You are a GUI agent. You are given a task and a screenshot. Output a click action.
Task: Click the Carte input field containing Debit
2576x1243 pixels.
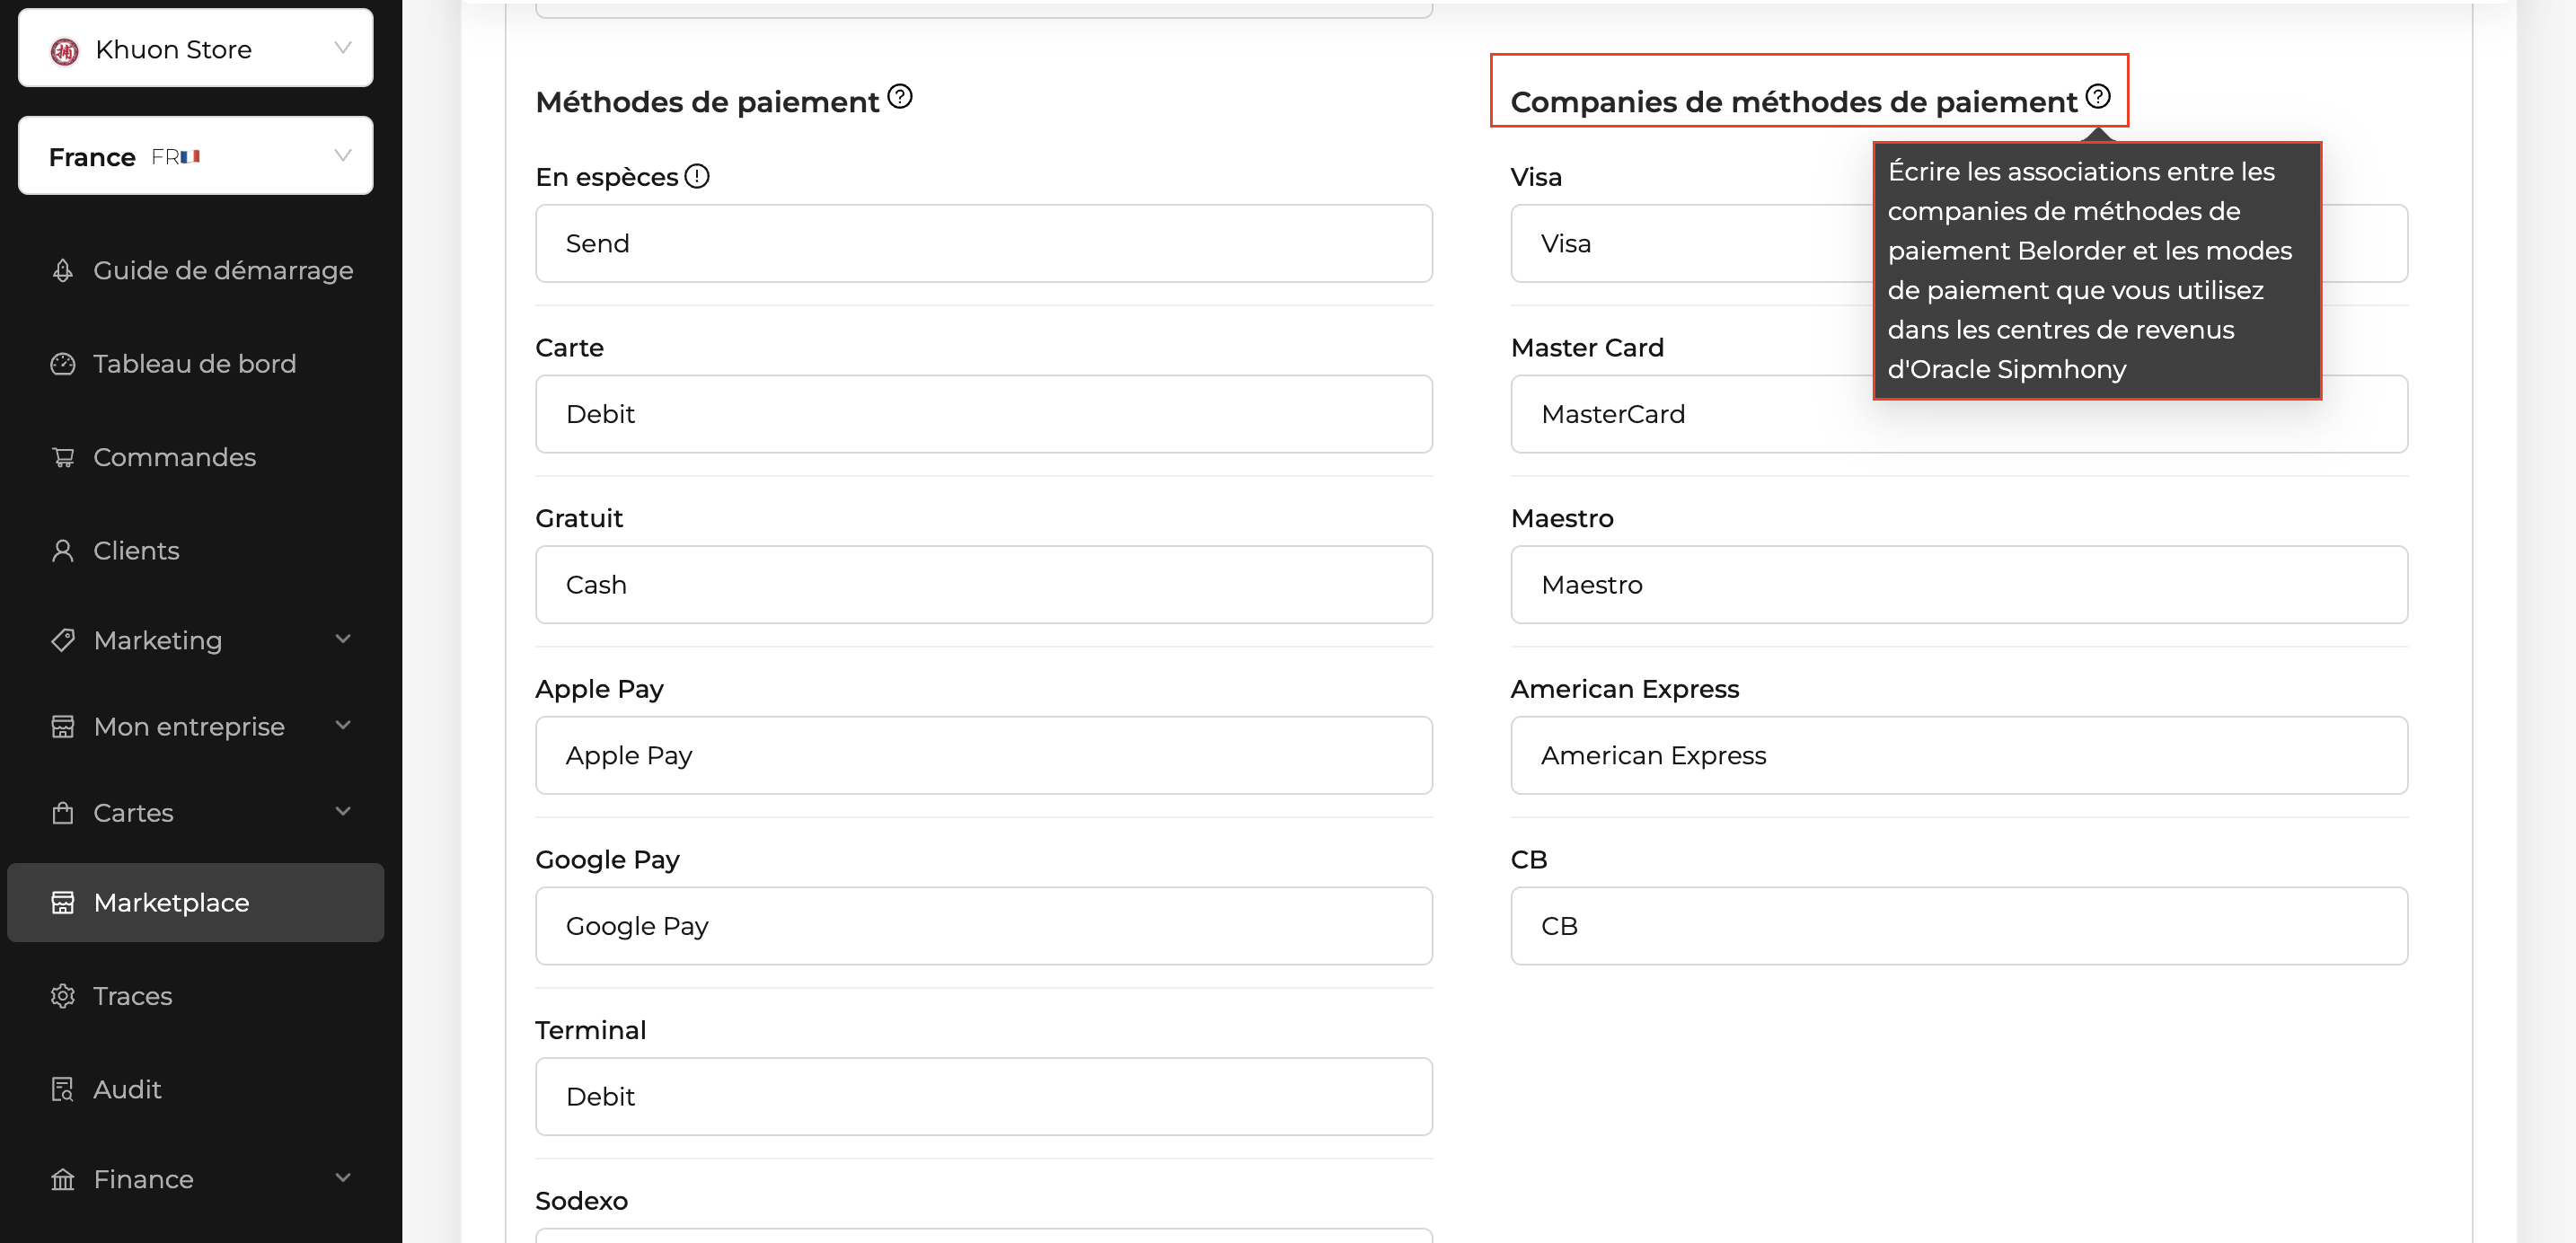pos(984,414)
